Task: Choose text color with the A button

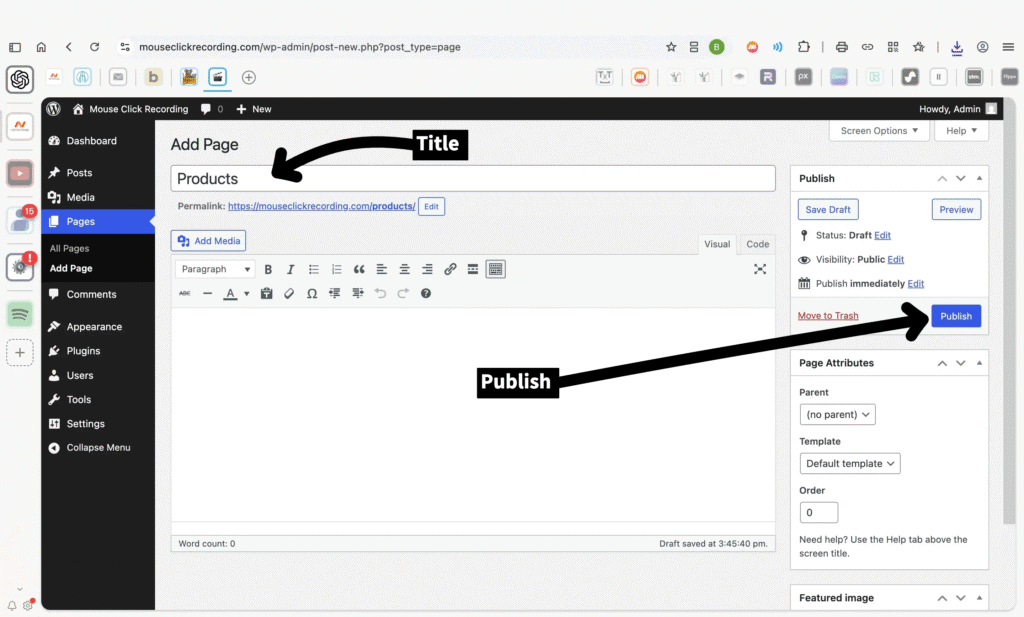Action: pyautogui.click(x=230, y=294)
